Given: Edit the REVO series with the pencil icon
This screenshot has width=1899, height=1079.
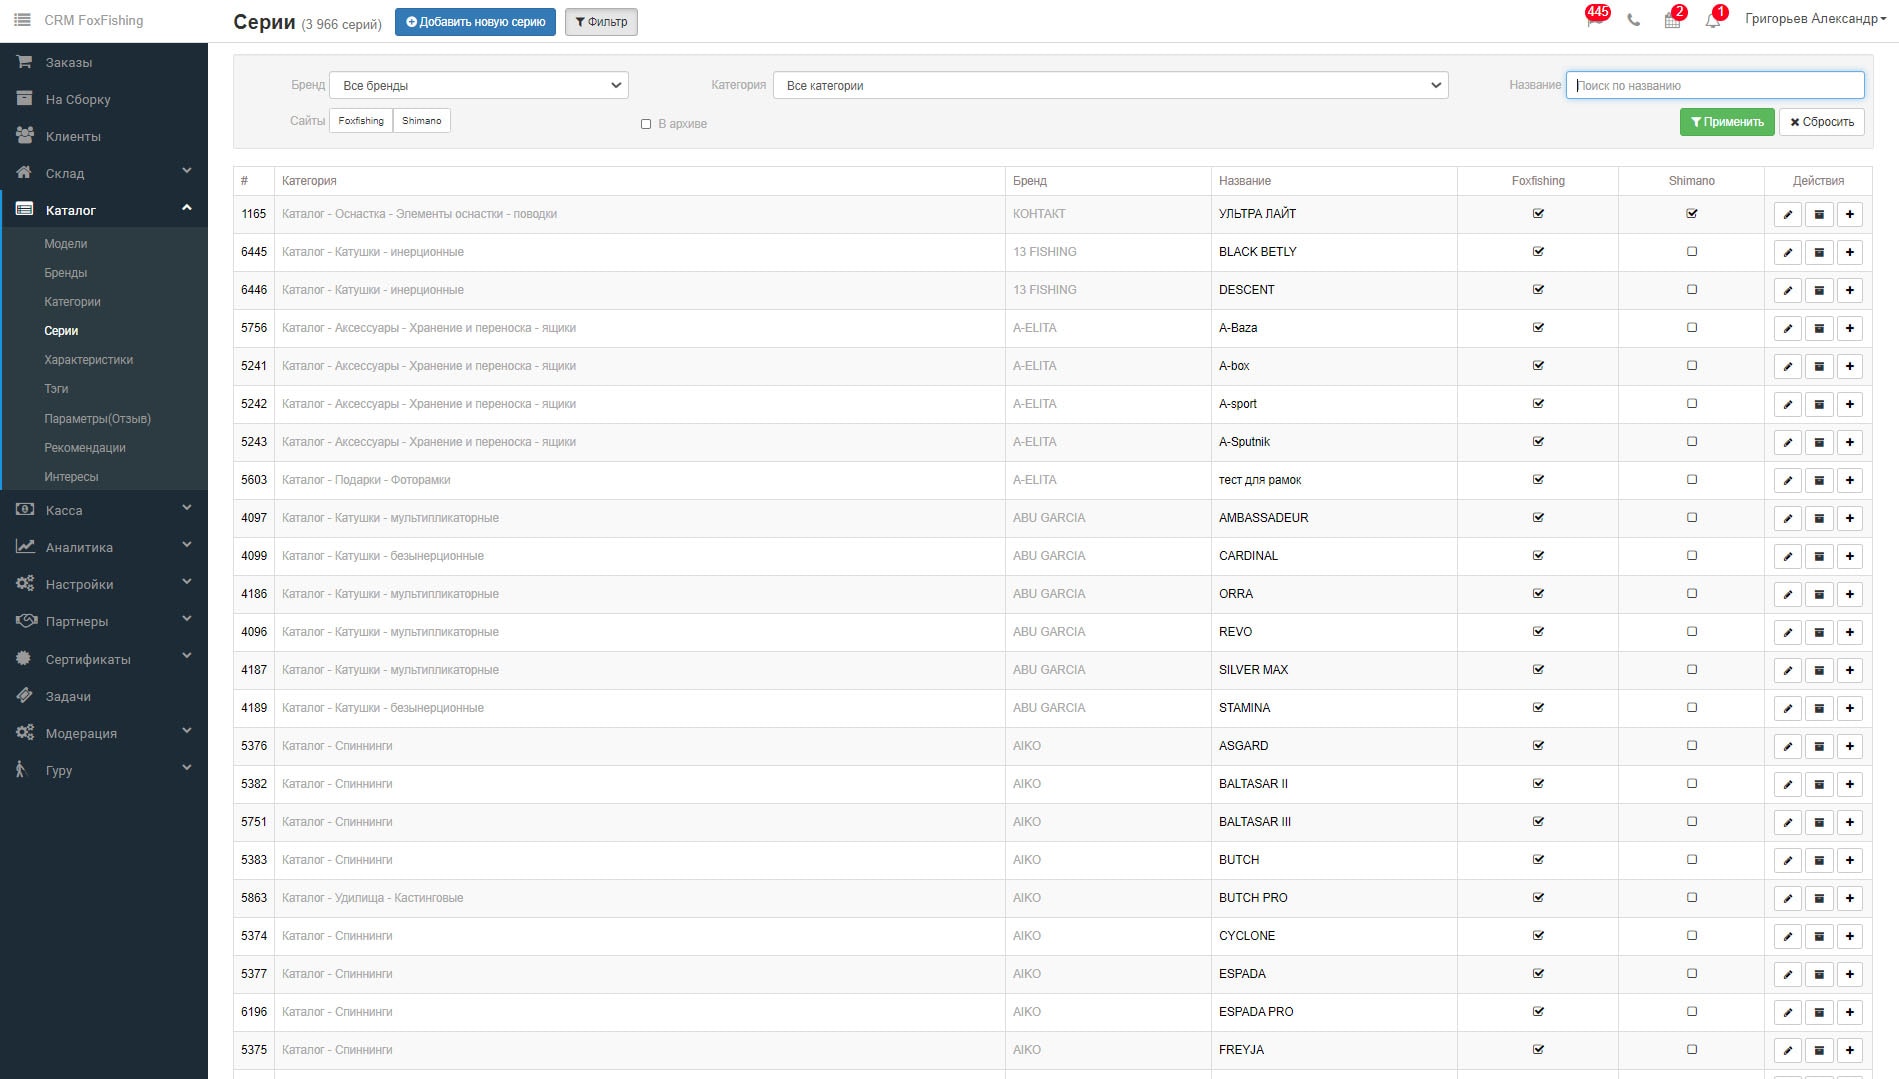Looking at the screenshot, I should pos(1787,632).
